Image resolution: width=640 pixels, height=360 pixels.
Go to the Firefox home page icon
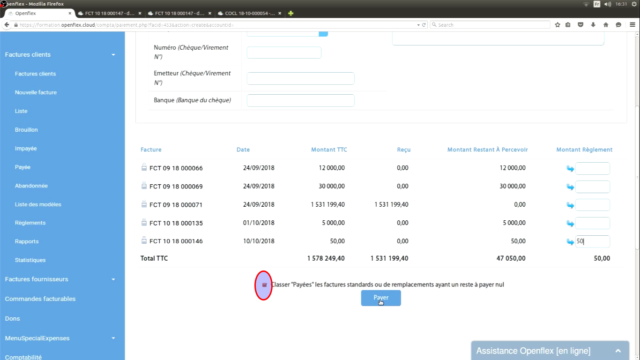tap(606, 25)
